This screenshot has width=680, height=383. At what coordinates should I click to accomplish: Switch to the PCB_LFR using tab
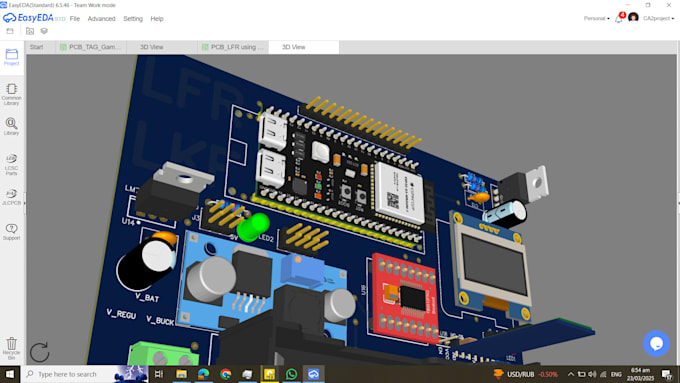pos(233,47)
